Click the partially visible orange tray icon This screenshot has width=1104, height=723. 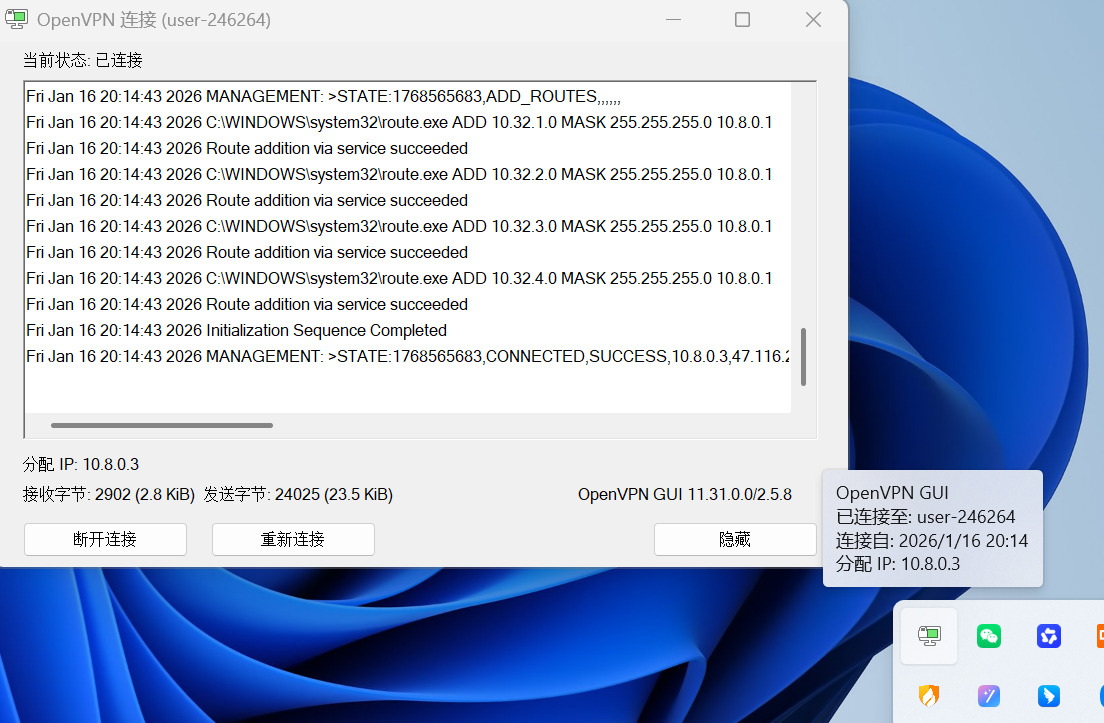tap(1098, 636)
